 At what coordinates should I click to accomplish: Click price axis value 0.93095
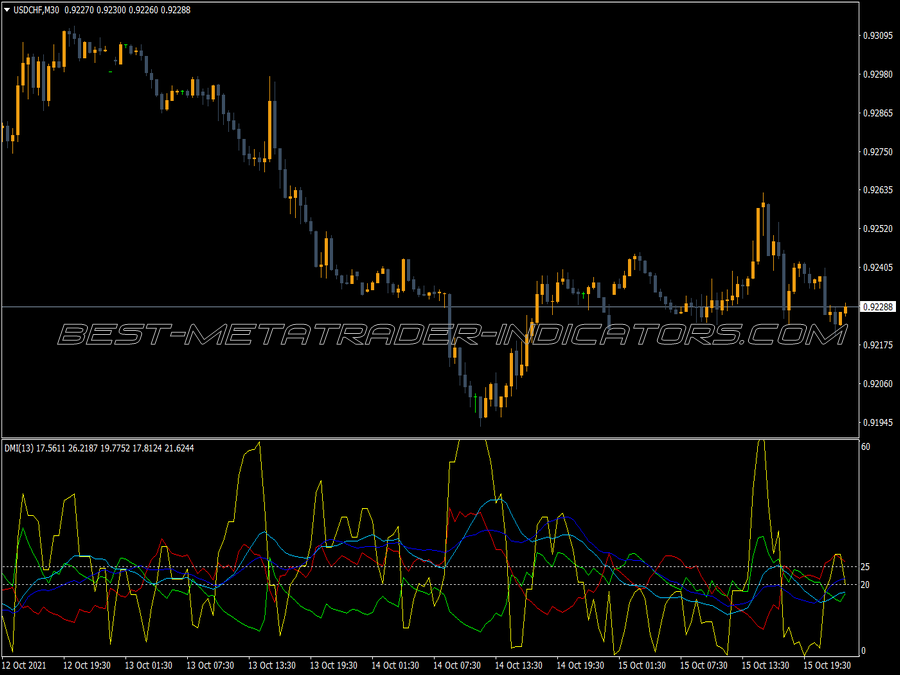pyautogui.click(x=878, y=36)
